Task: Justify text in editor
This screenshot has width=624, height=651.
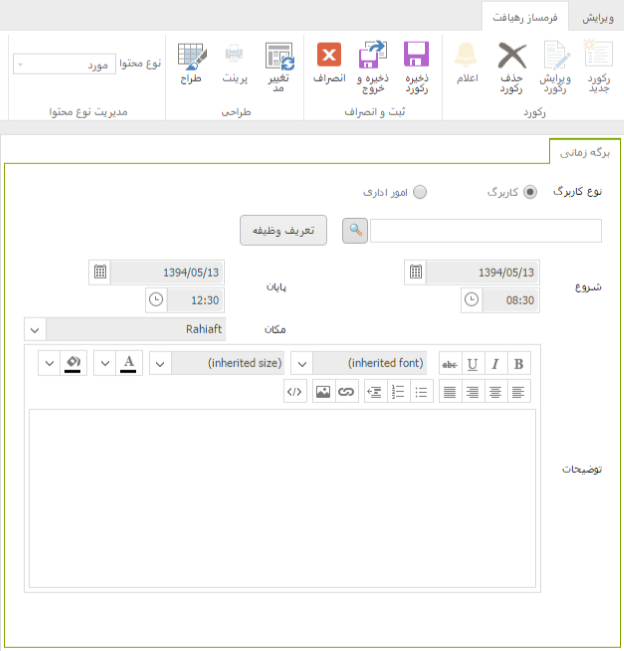Action: click(450, 391)
